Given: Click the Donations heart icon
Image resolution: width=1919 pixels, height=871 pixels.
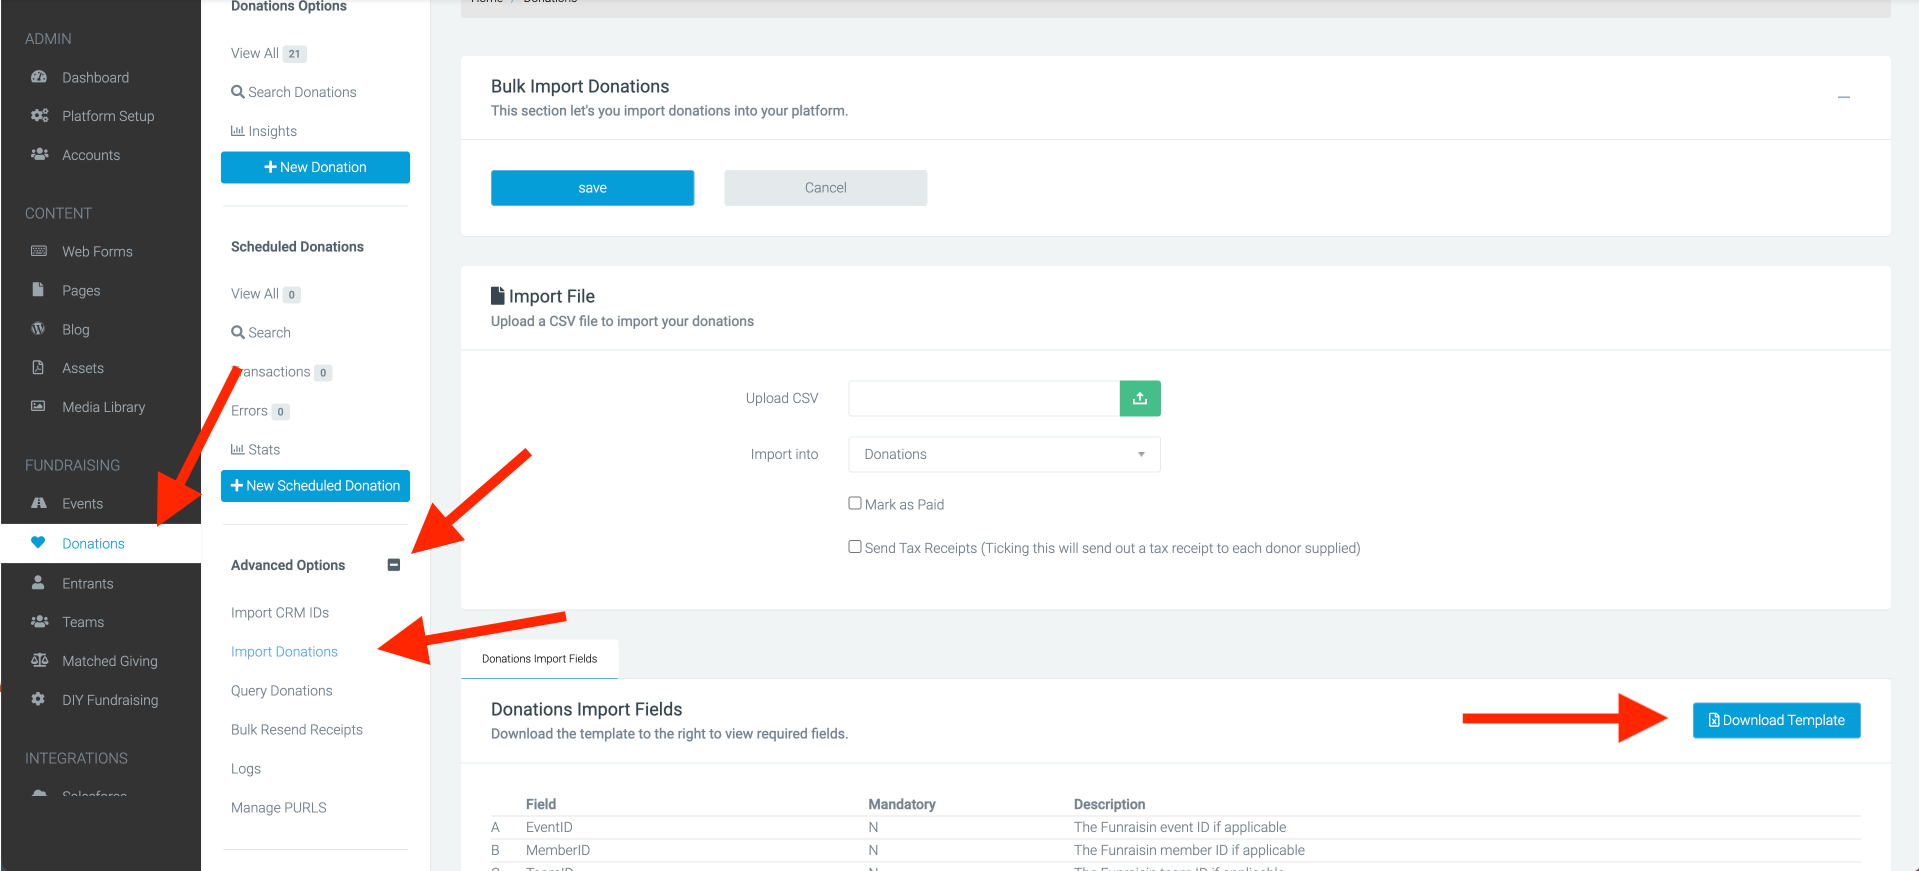Looking at the screenshot, I should [x=38, y=543].
